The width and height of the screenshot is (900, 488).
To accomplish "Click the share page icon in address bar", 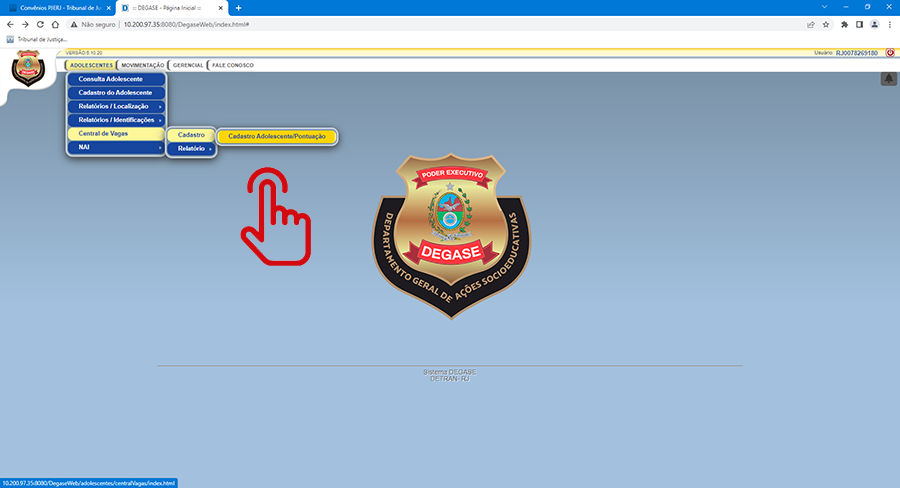I will (x=810, y=24).
